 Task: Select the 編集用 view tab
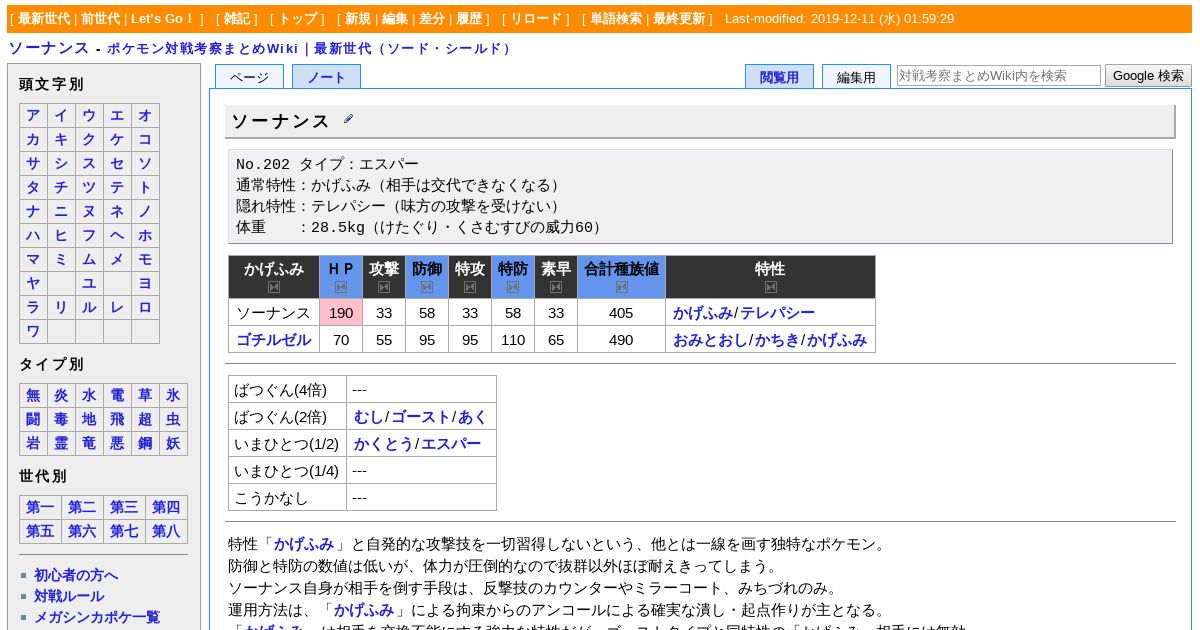pyautogui.click(x=856, y=77)
